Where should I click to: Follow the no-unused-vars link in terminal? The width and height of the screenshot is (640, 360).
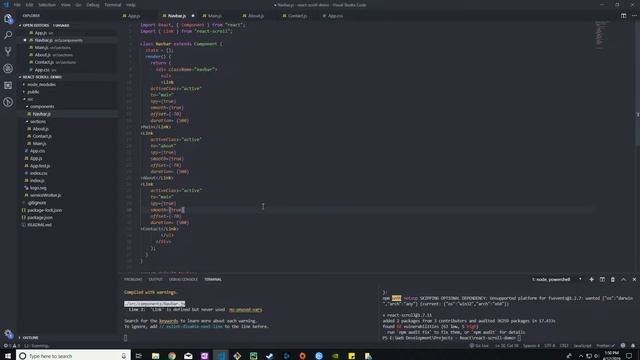tap(245, 310)
